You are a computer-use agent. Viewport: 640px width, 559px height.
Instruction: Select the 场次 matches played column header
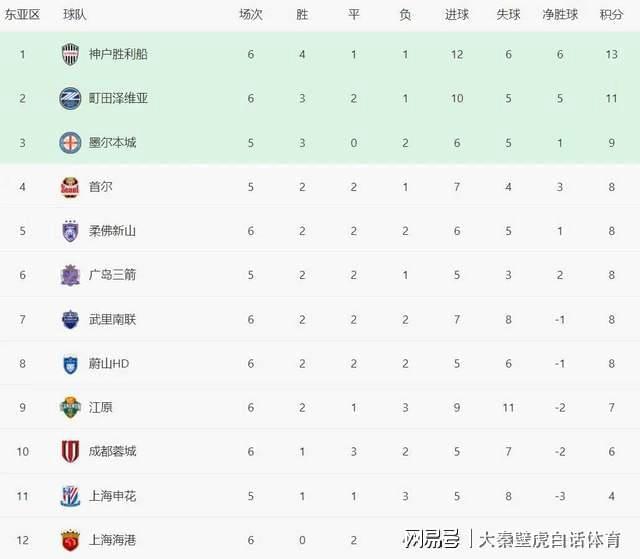[x=251, y=15]
